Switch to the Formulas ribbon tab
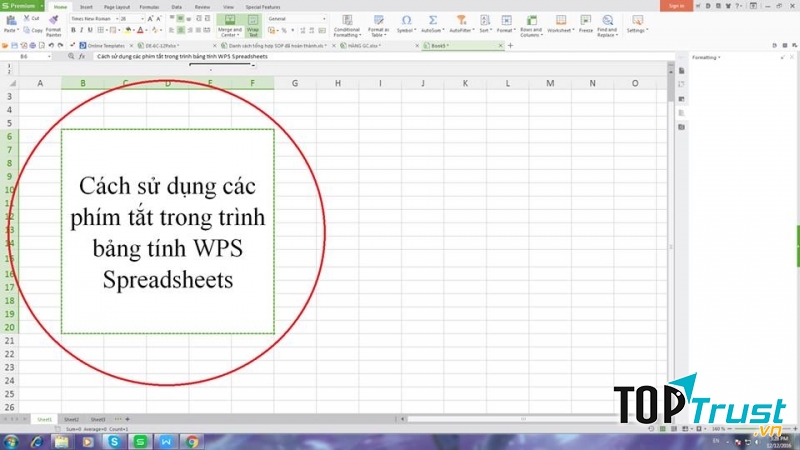This screenshot has width=800, height=450. [x=149, y=7]
